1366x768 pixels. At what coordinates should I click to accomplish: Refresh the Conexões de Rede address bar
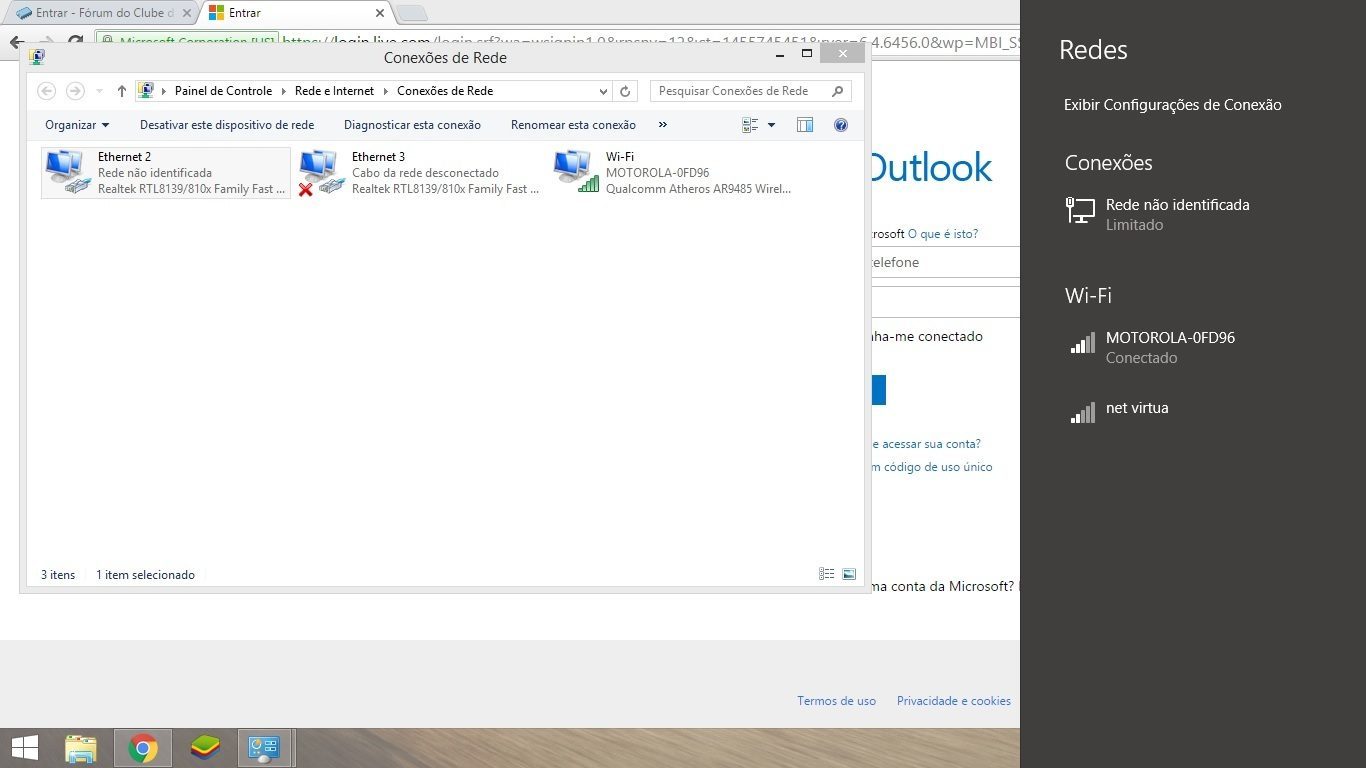[625, 91]
